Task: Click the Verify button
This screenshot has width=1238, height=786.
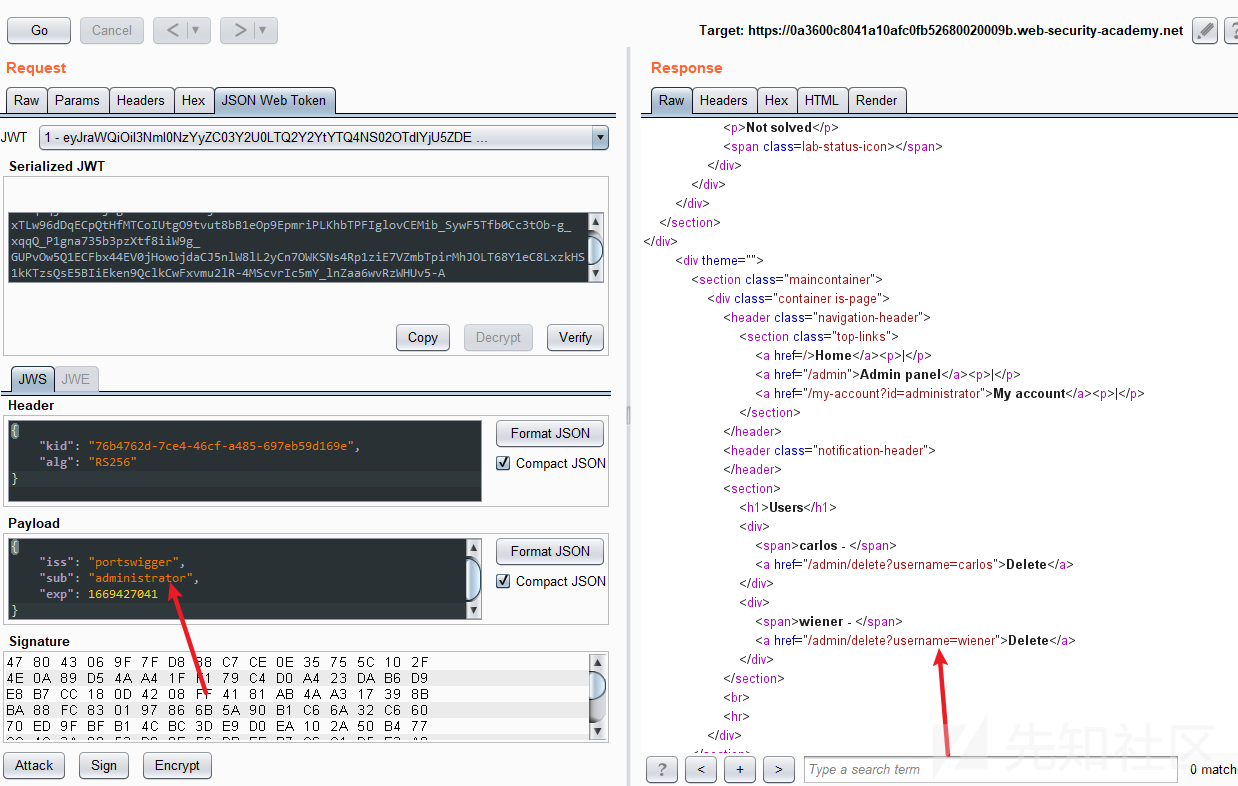Action: pyautogui.click(x=575, y=337)
